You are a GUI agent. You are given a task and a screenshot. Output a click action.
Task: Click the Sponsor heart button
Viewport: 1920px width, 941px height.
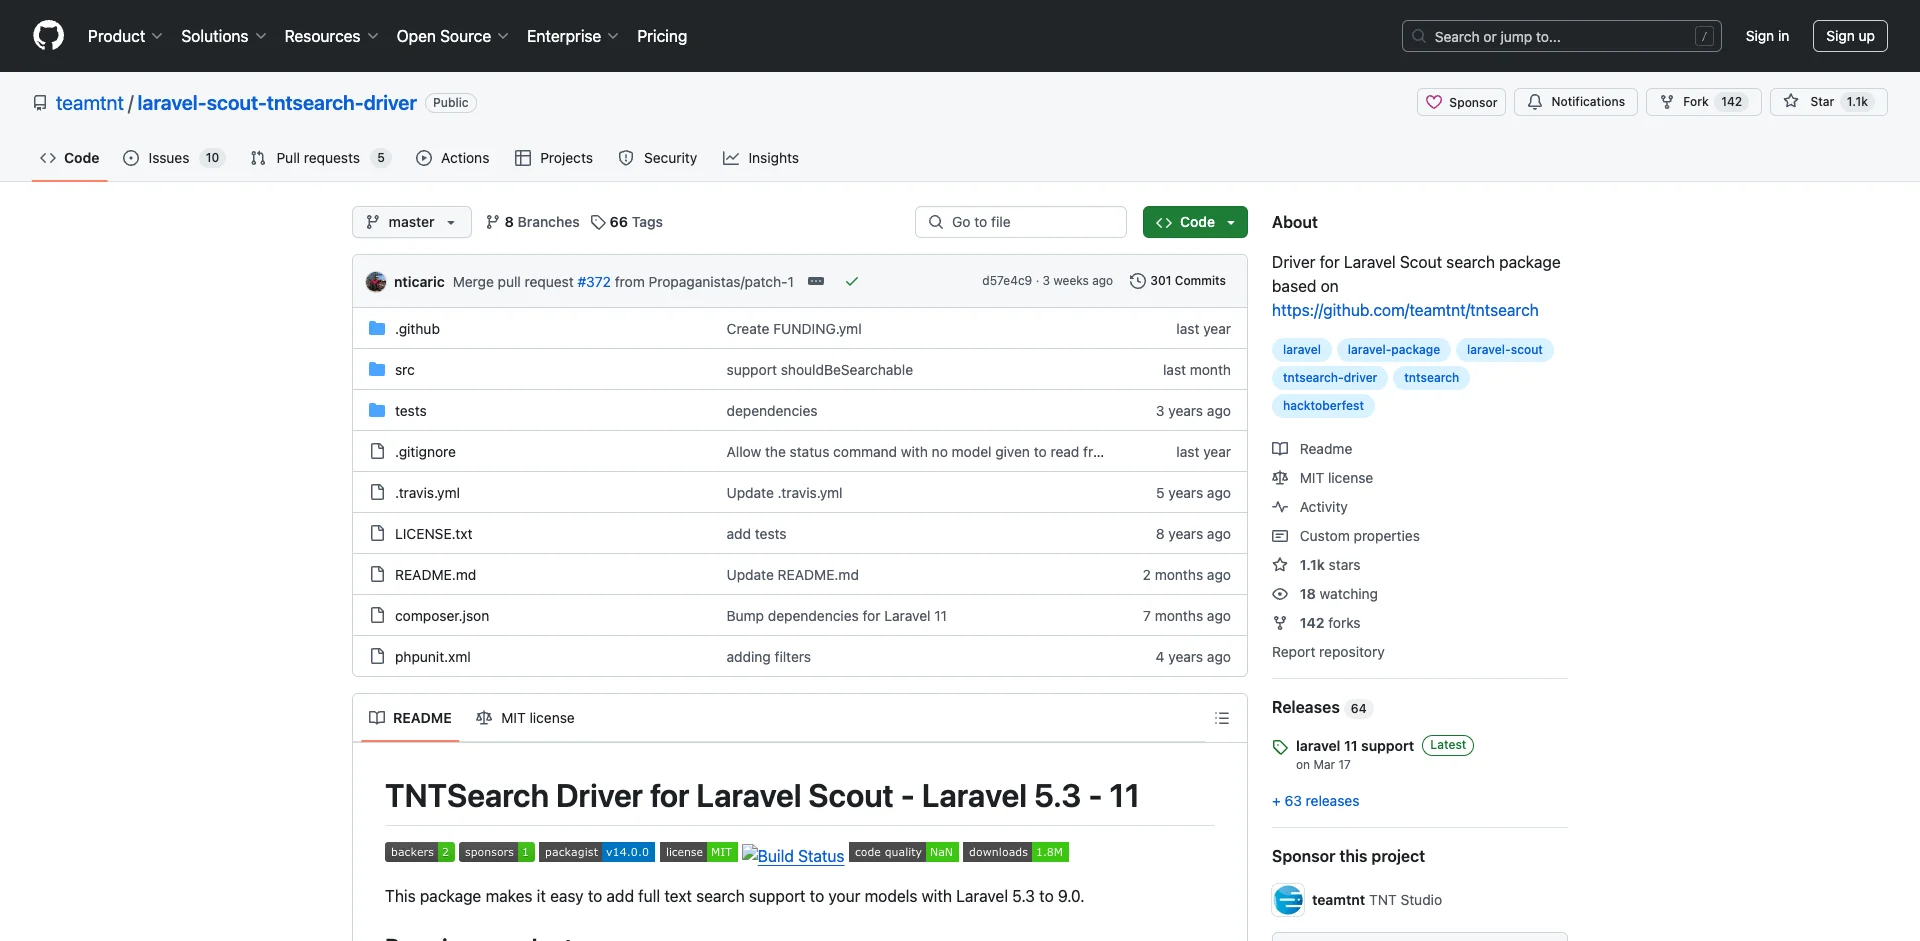(x=1461, y=102)
